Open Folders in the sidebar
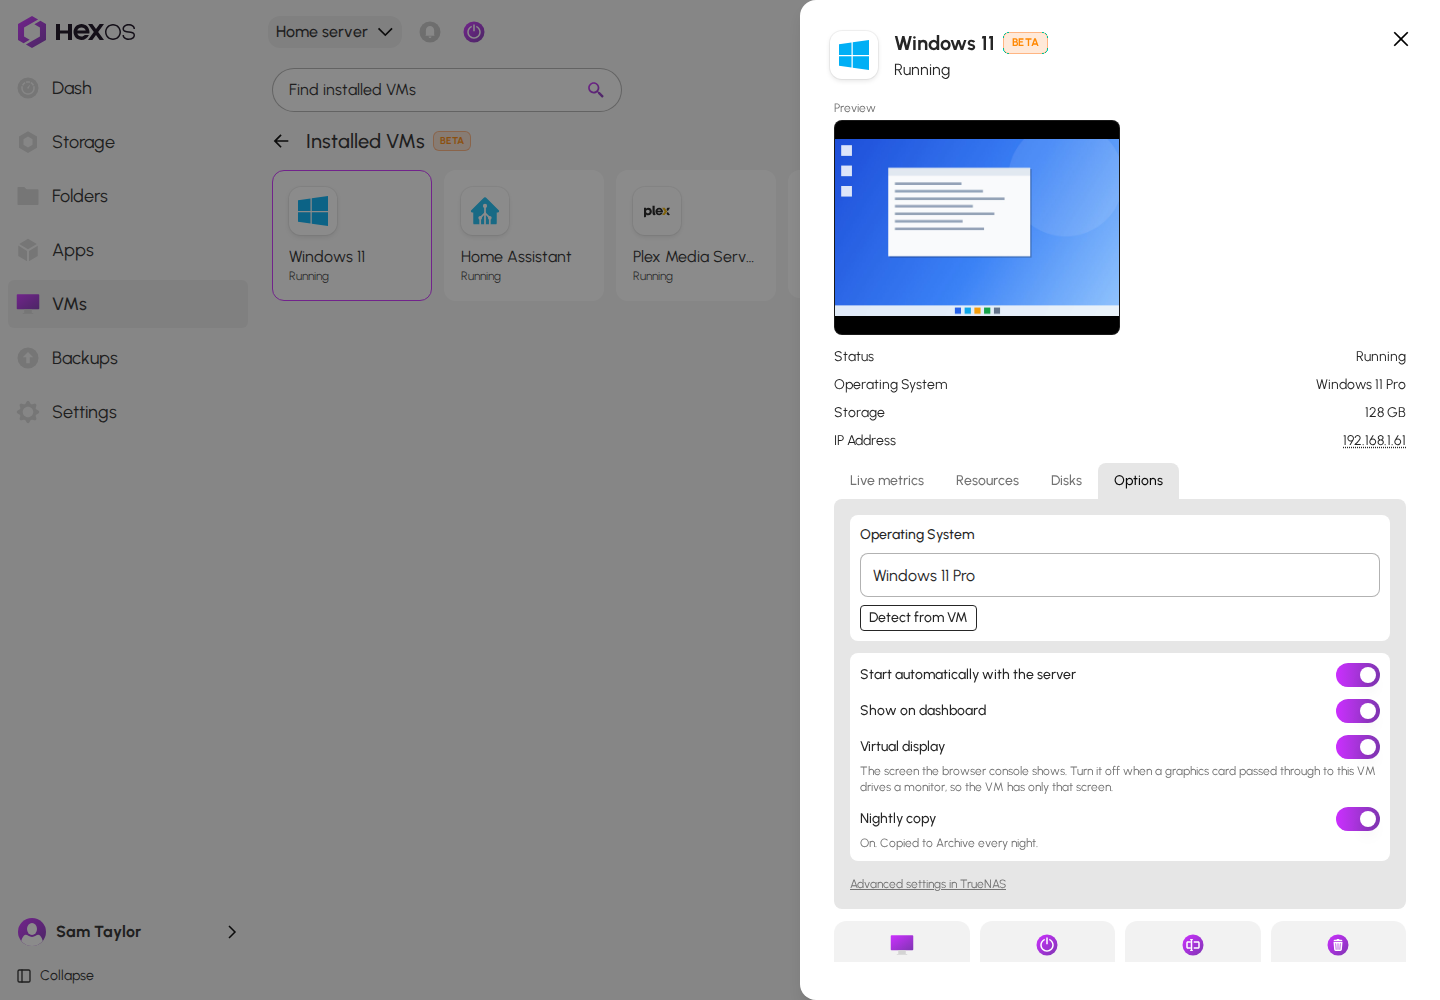Screen dimensions: 1440x1000 128,196
